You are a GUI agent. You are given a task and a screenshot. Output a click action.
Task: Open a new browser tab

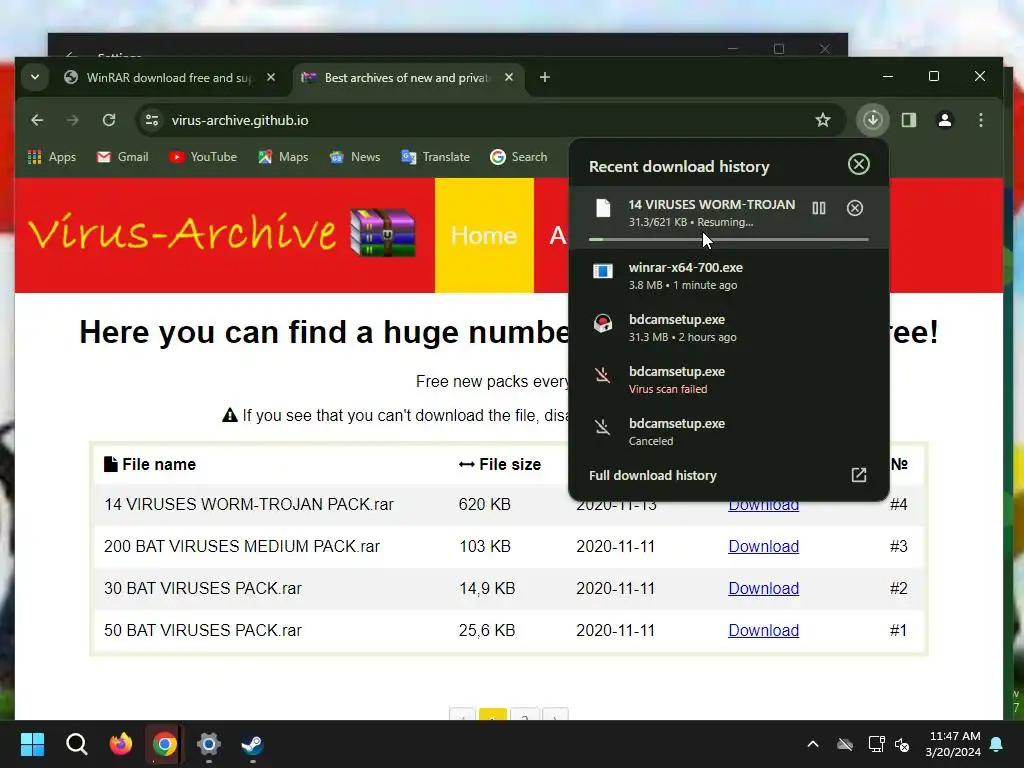point(545,78)
